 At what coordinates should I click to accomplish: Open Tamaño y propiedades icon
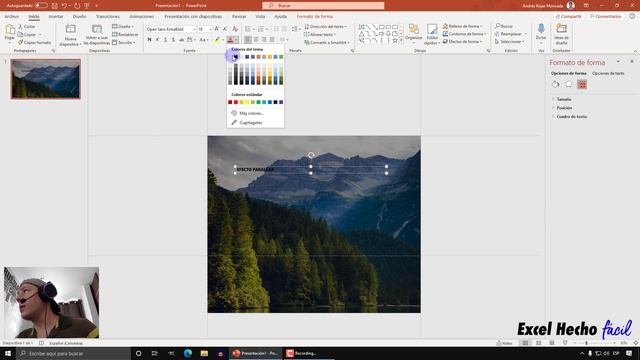(582, 84)
